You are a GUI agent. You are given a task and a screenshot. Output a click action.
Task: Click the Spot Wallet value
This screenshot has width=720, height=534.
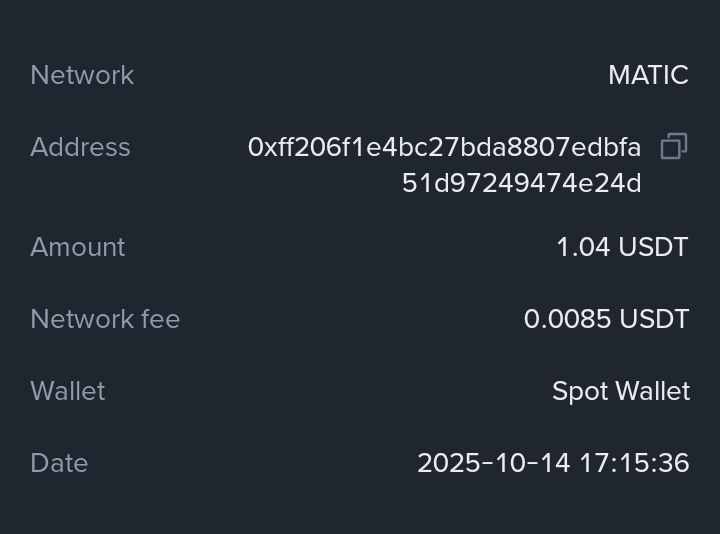coord(620,391)
